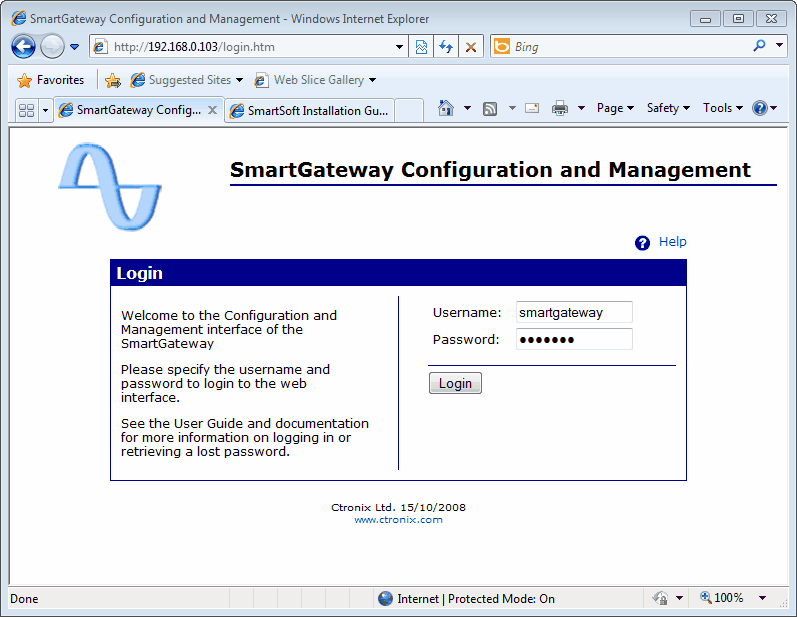Open the browser Help question mark menu
Viewport: 797px width, 617px height.
765,108
